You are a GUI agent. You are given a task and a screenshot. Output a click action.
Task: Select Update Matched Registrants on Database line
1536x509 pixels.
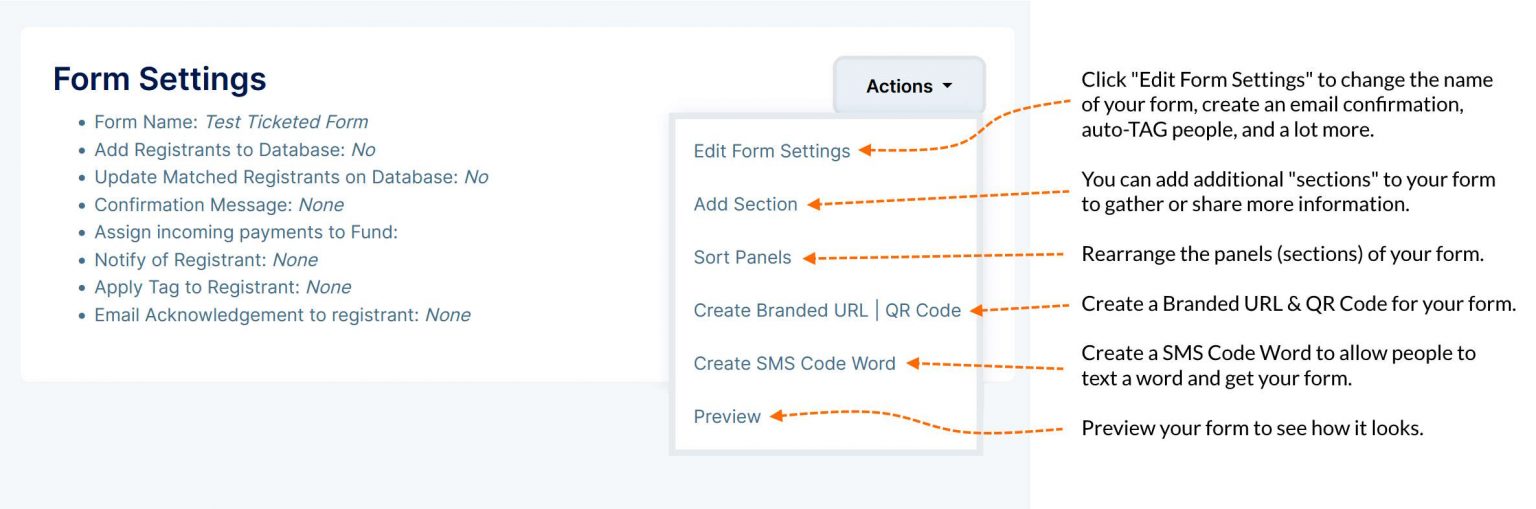point(291,177)
